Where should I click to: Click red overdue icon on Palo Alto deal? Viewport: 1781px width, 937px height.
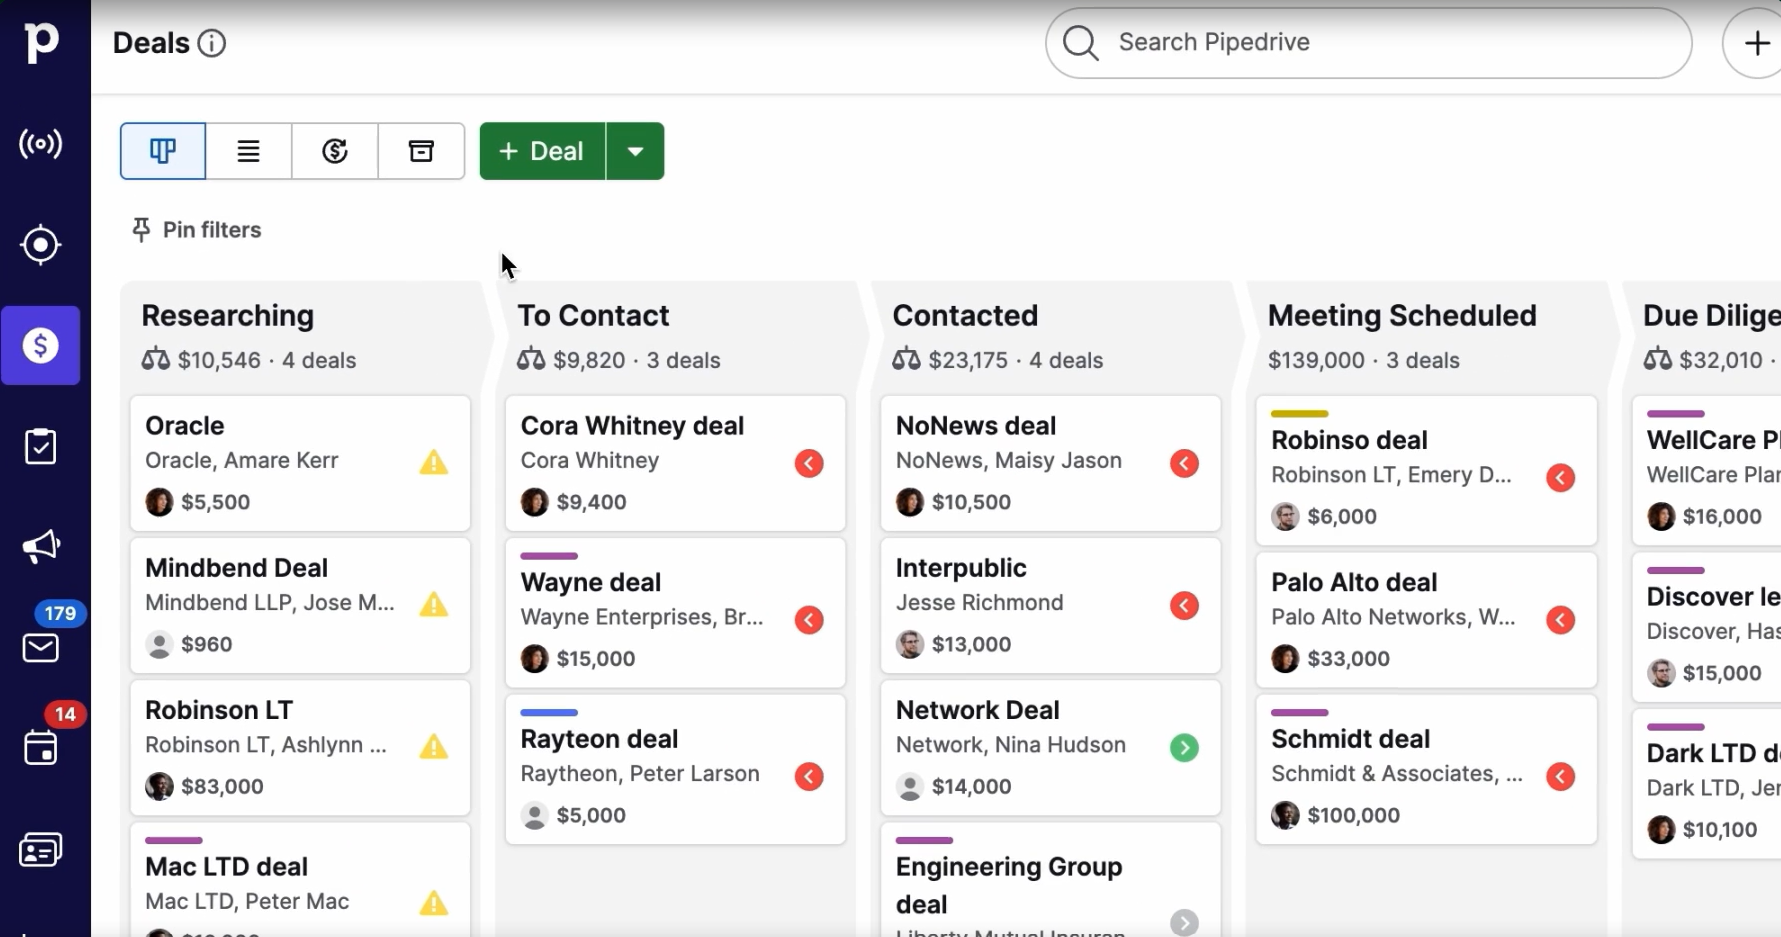coord(1560,620)
